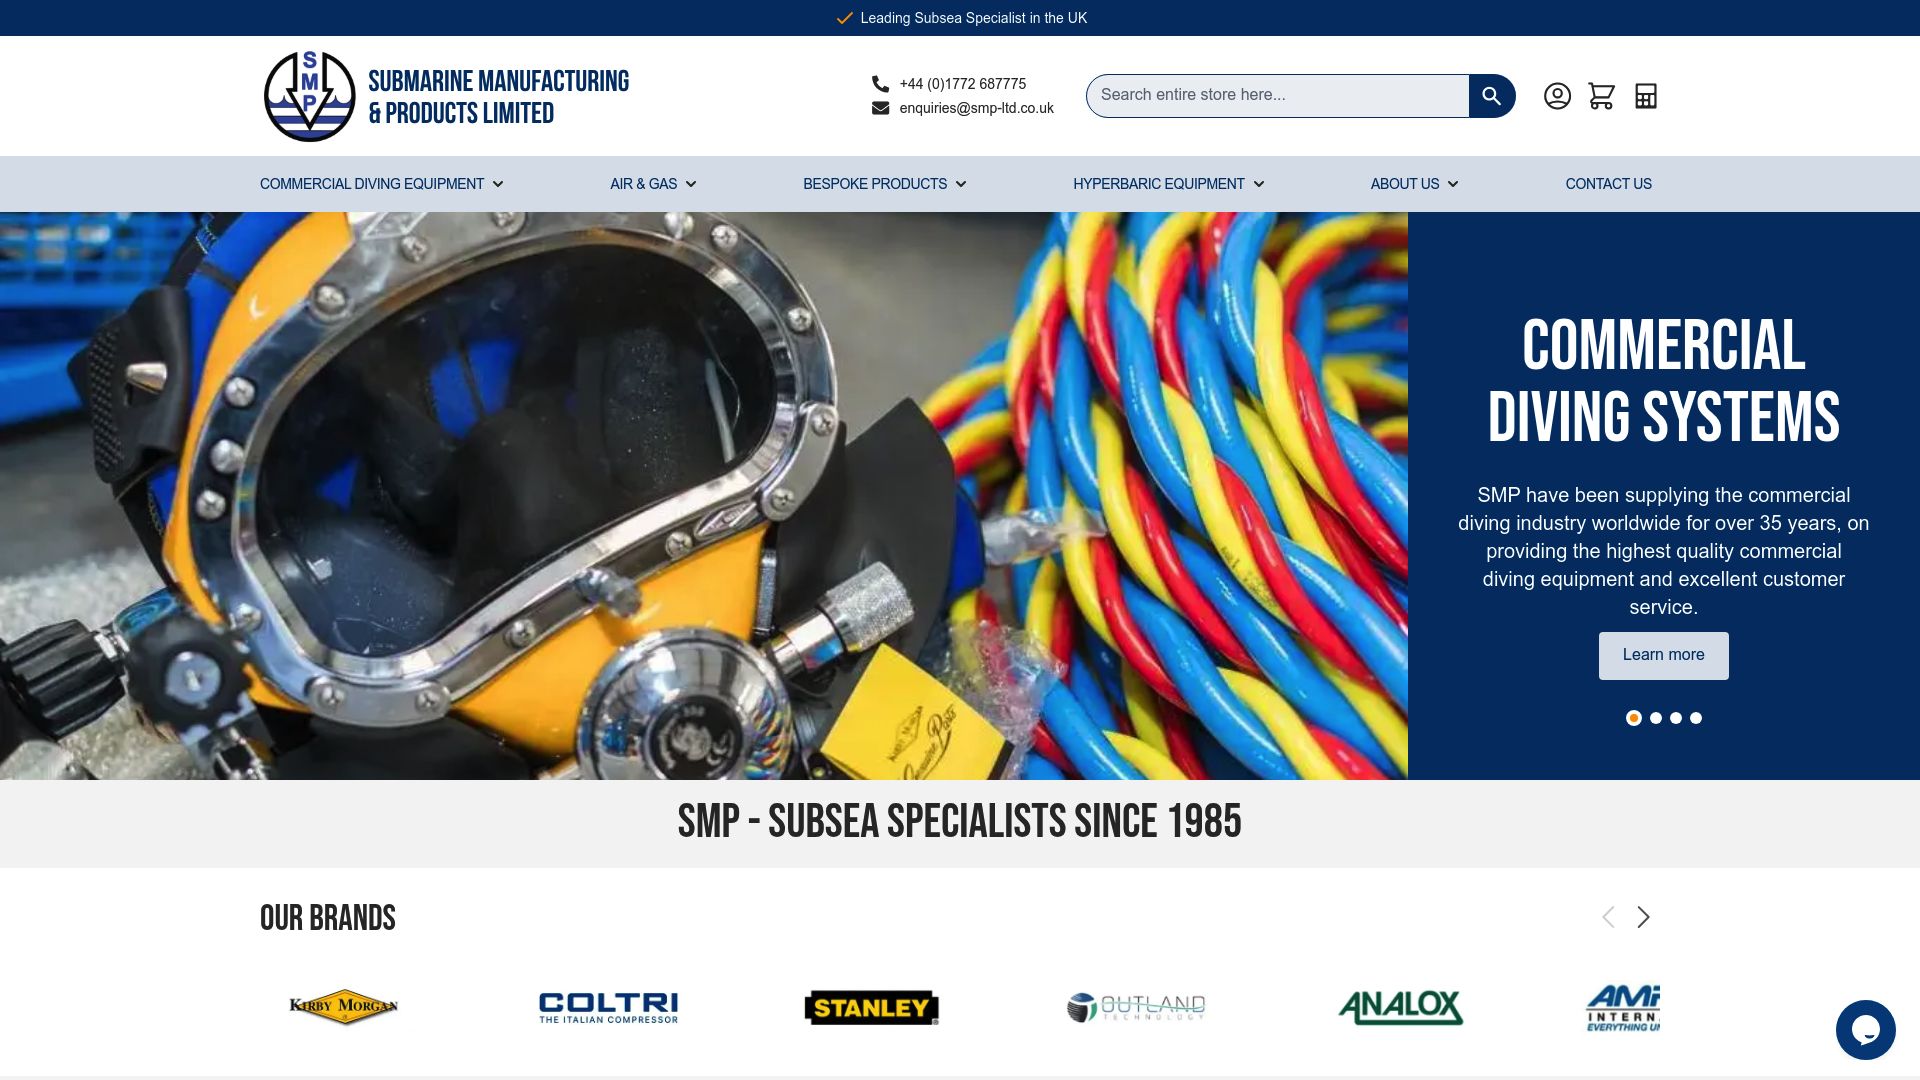
Task: Click Leading Subsea Specialist in the UK
Action: click(974, 18)
